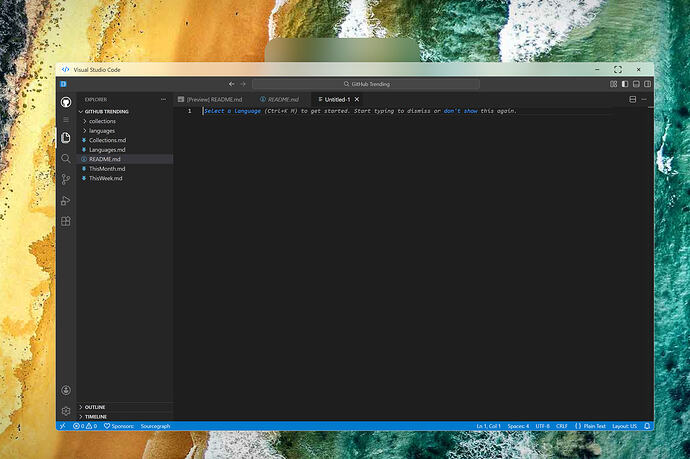Click the remote window status bar icon
Viewport: 690px width, 459px height.
click(63, 426)
